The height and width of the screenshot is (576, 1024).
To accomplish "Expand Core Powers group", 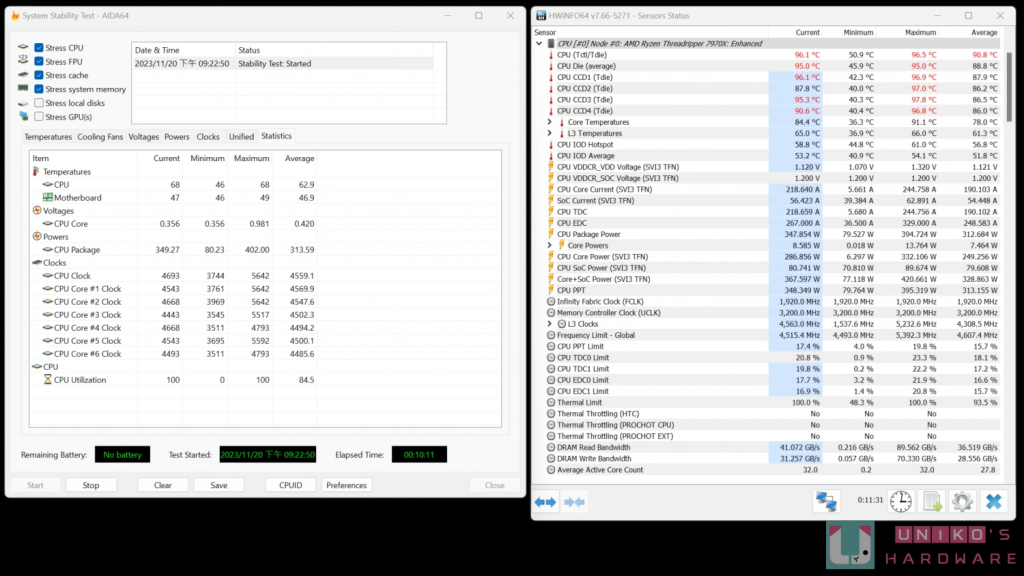I will click(549, 246).
